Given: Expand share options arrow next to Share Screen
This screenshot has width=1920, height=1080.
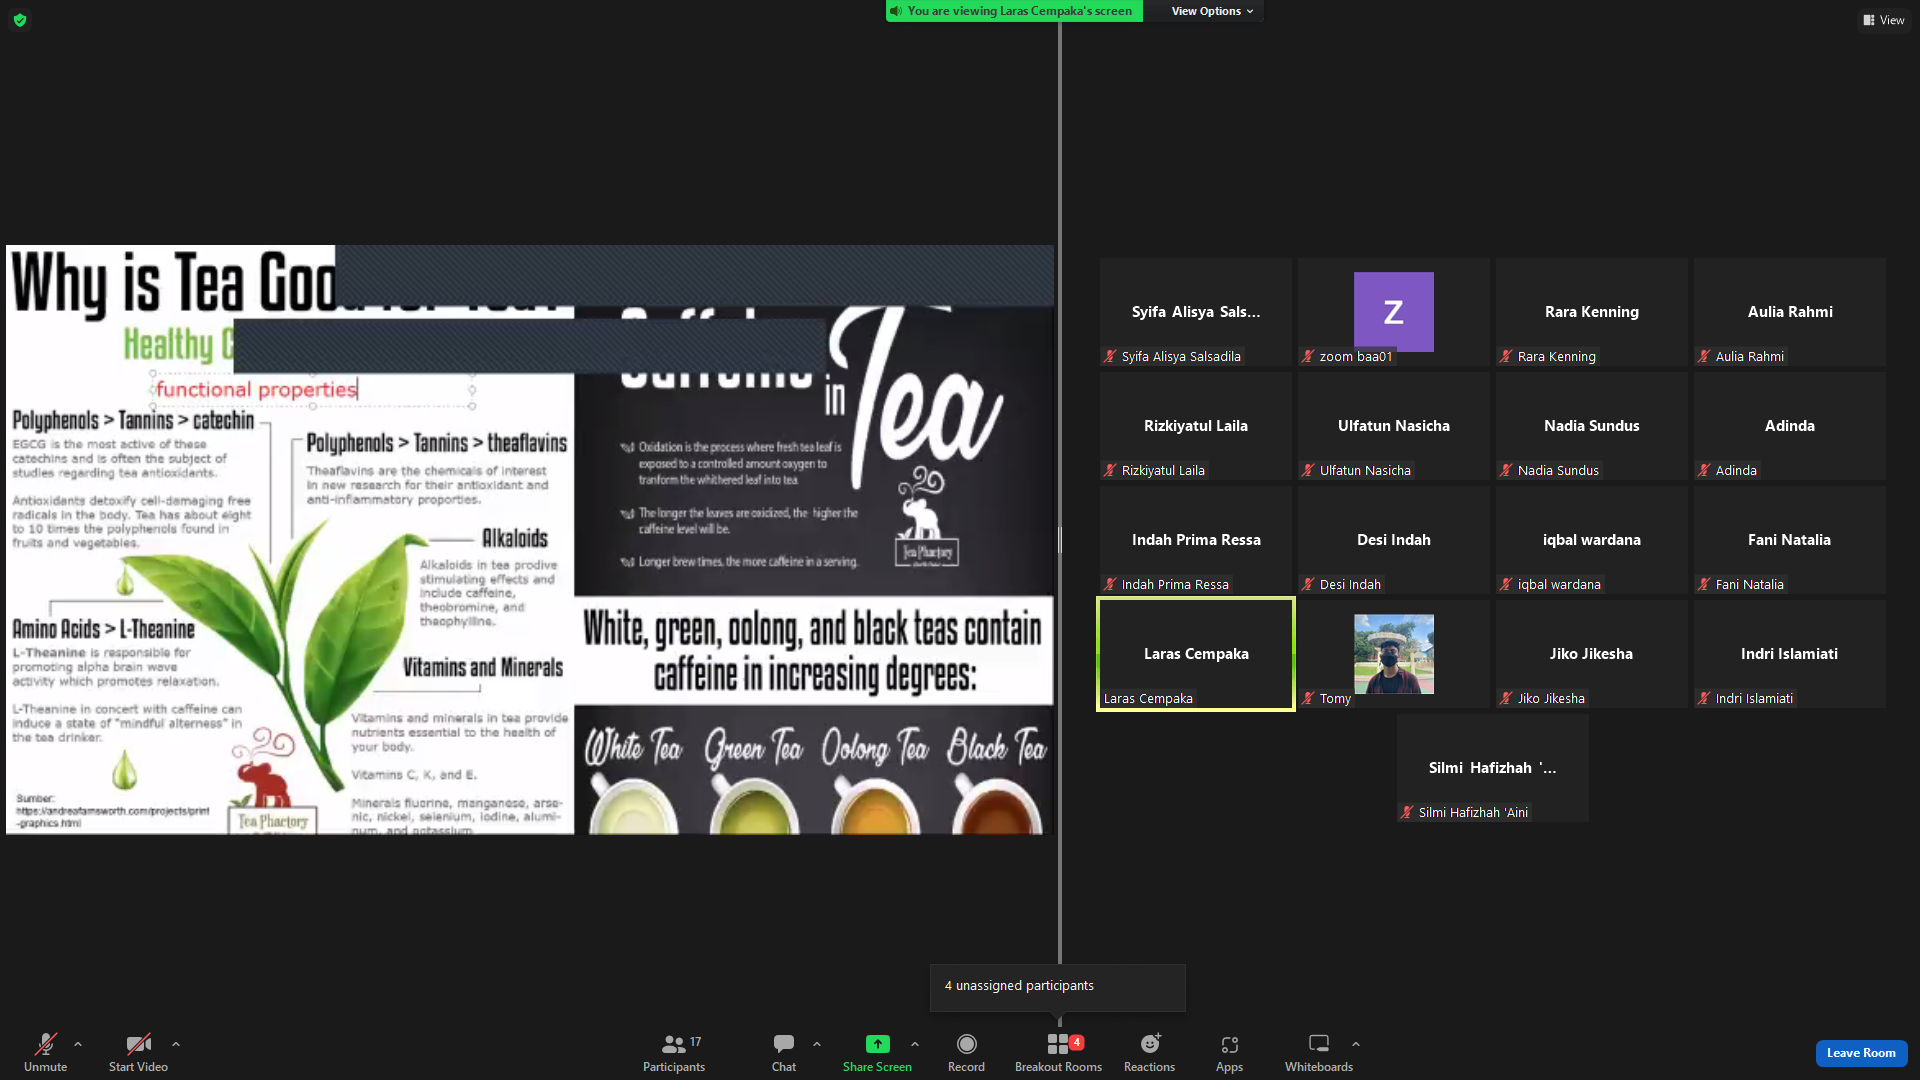Looking at the screenshot, I should (915, 1044).
